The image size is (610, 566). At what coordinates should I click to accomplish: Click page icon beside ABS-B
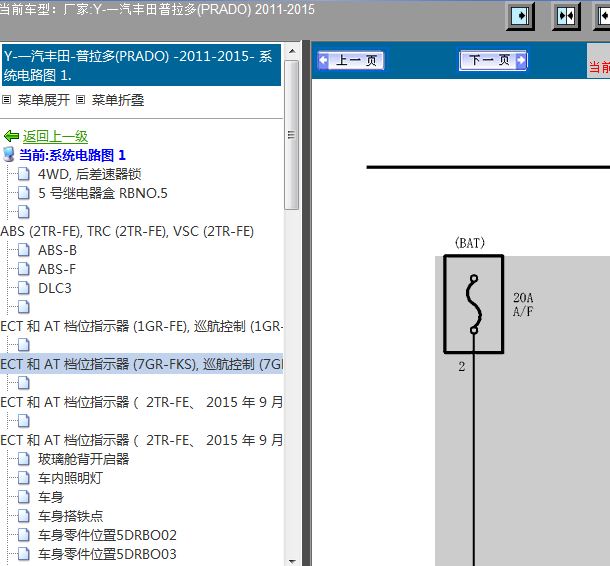24,250
